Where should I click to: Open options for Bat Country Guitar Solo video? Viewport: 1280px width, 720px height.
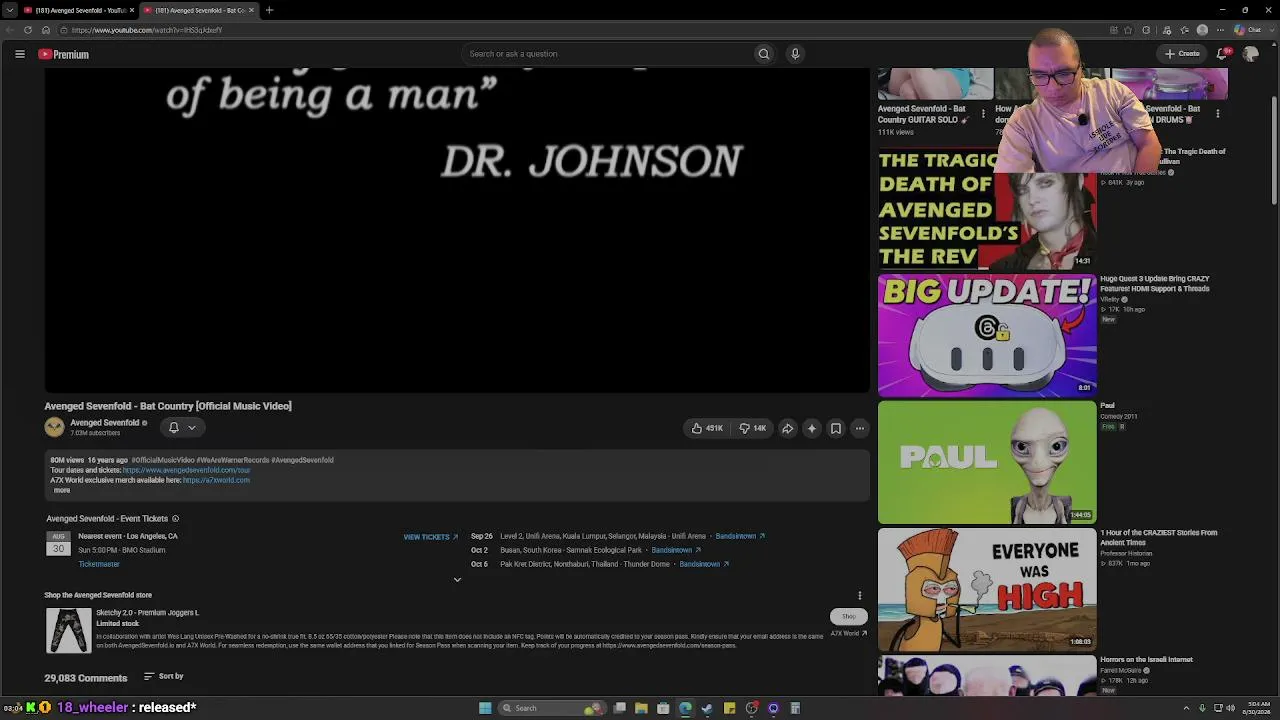[x=983, y=114]
